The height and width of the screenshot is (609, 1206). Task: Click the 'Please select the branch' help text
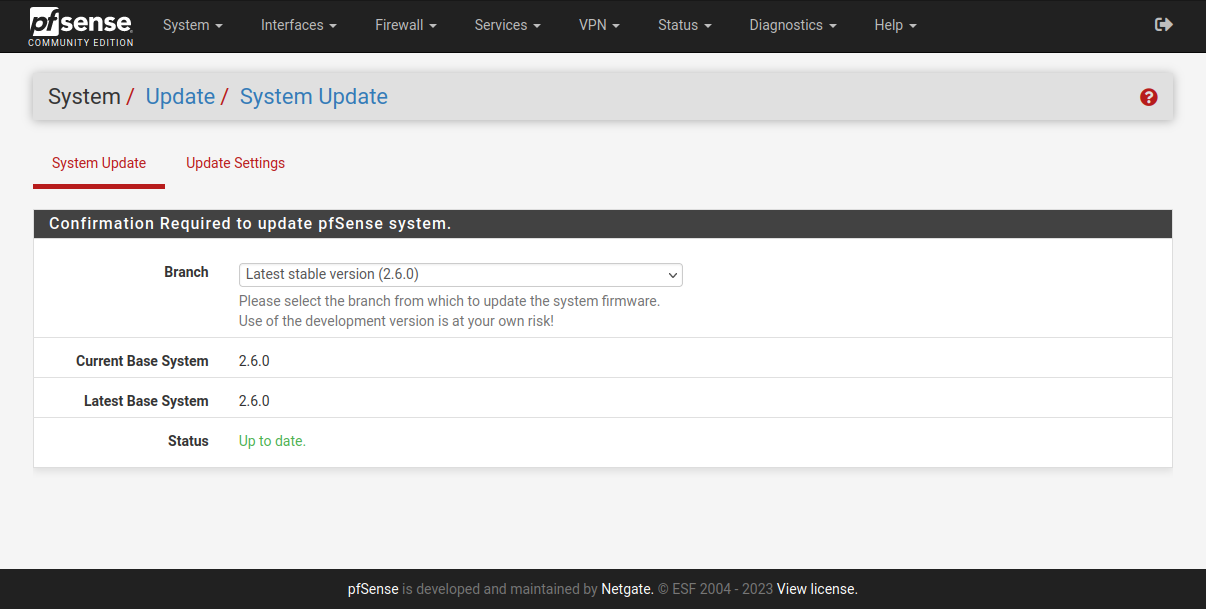point(449,301)
